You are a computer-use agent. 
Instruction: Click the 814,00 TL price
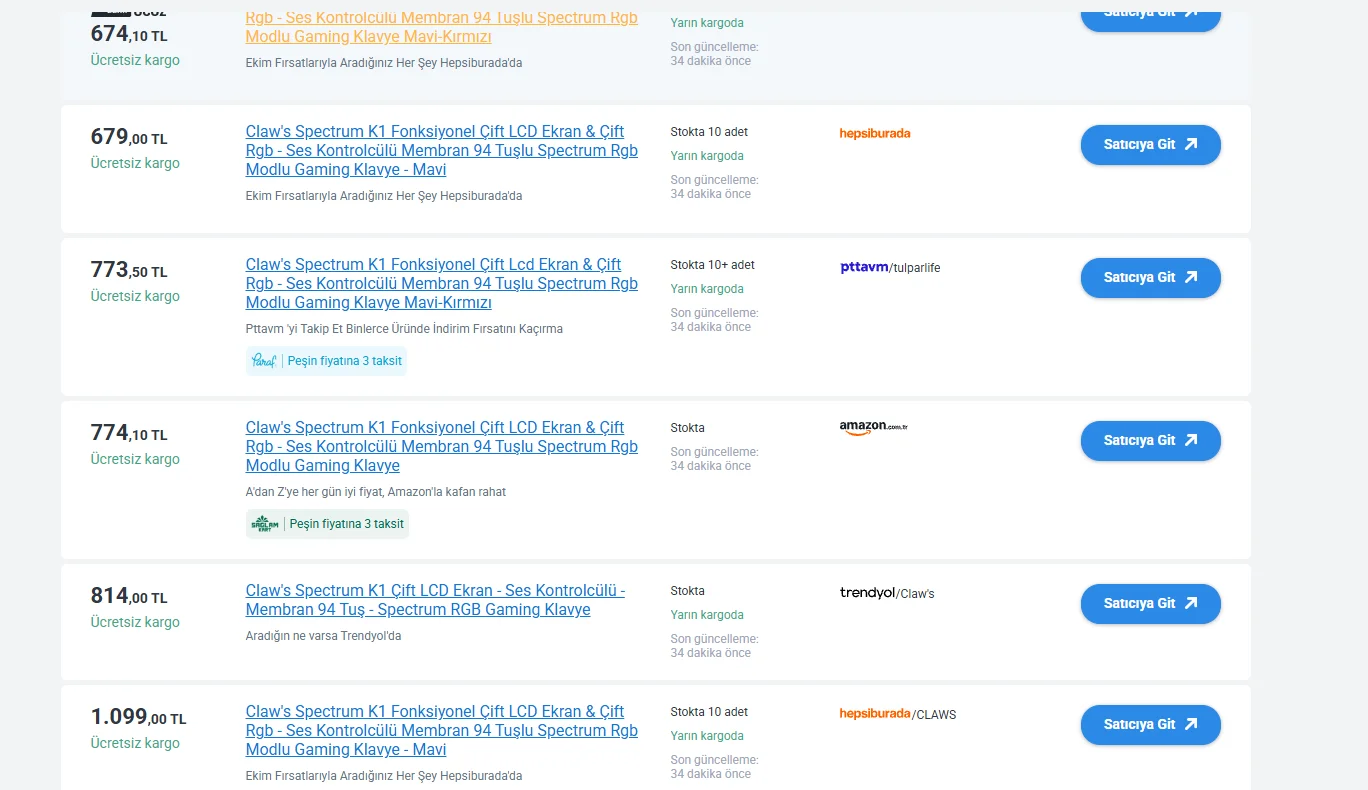[x=129, y=596]
